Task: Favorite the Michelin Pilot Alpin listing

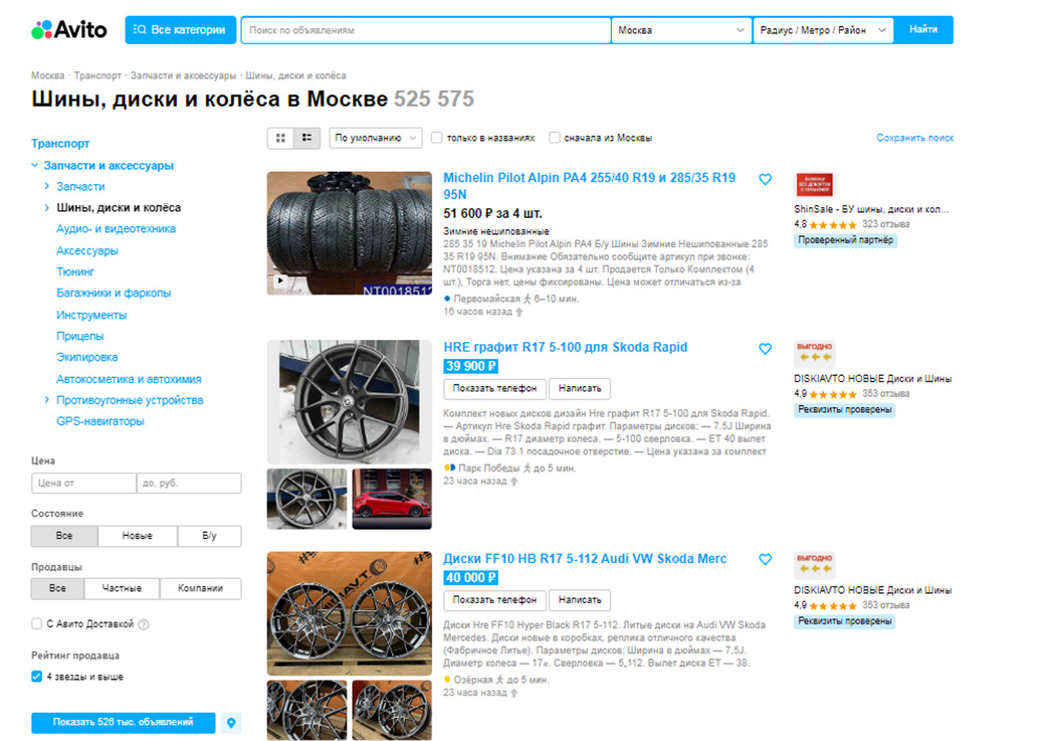Action: pyautogui.click(x=765, y=180)
